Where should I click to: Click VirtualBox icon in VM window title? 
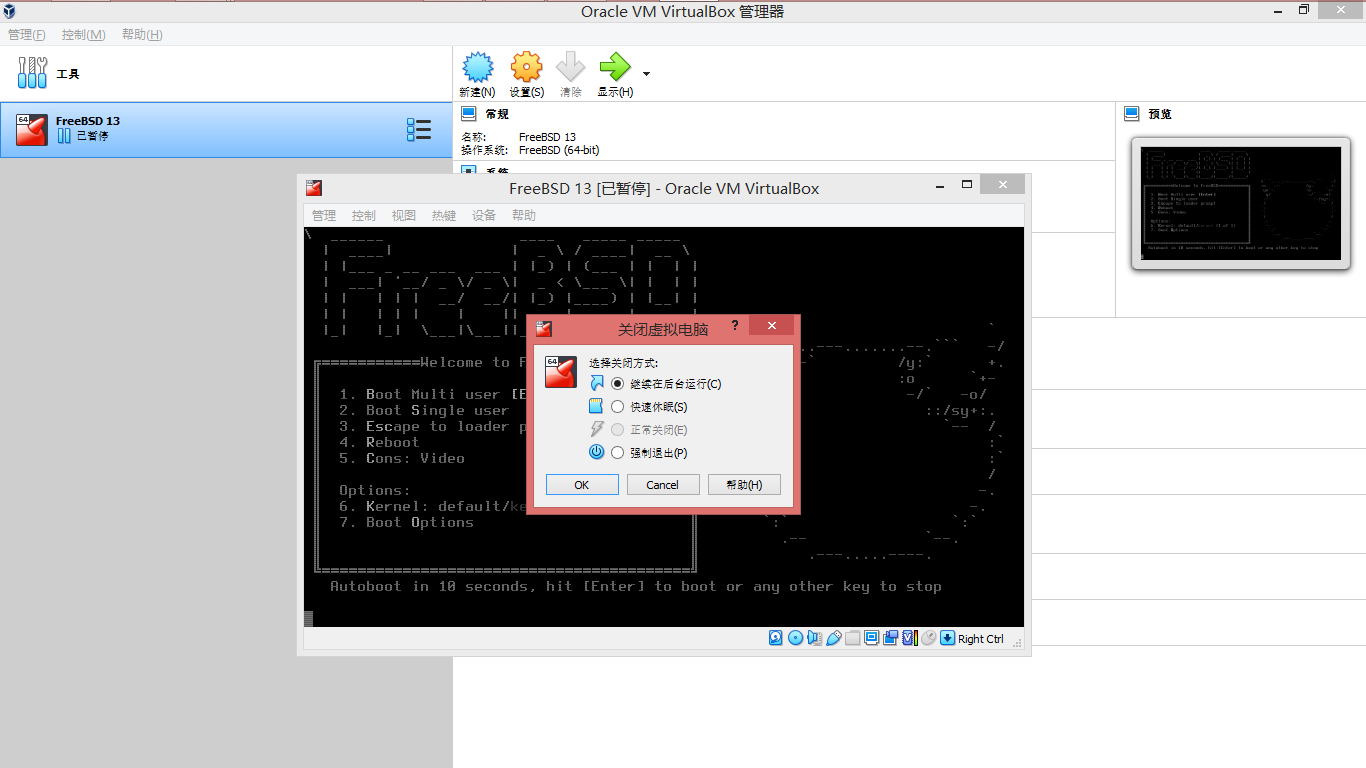pos(314,188)
